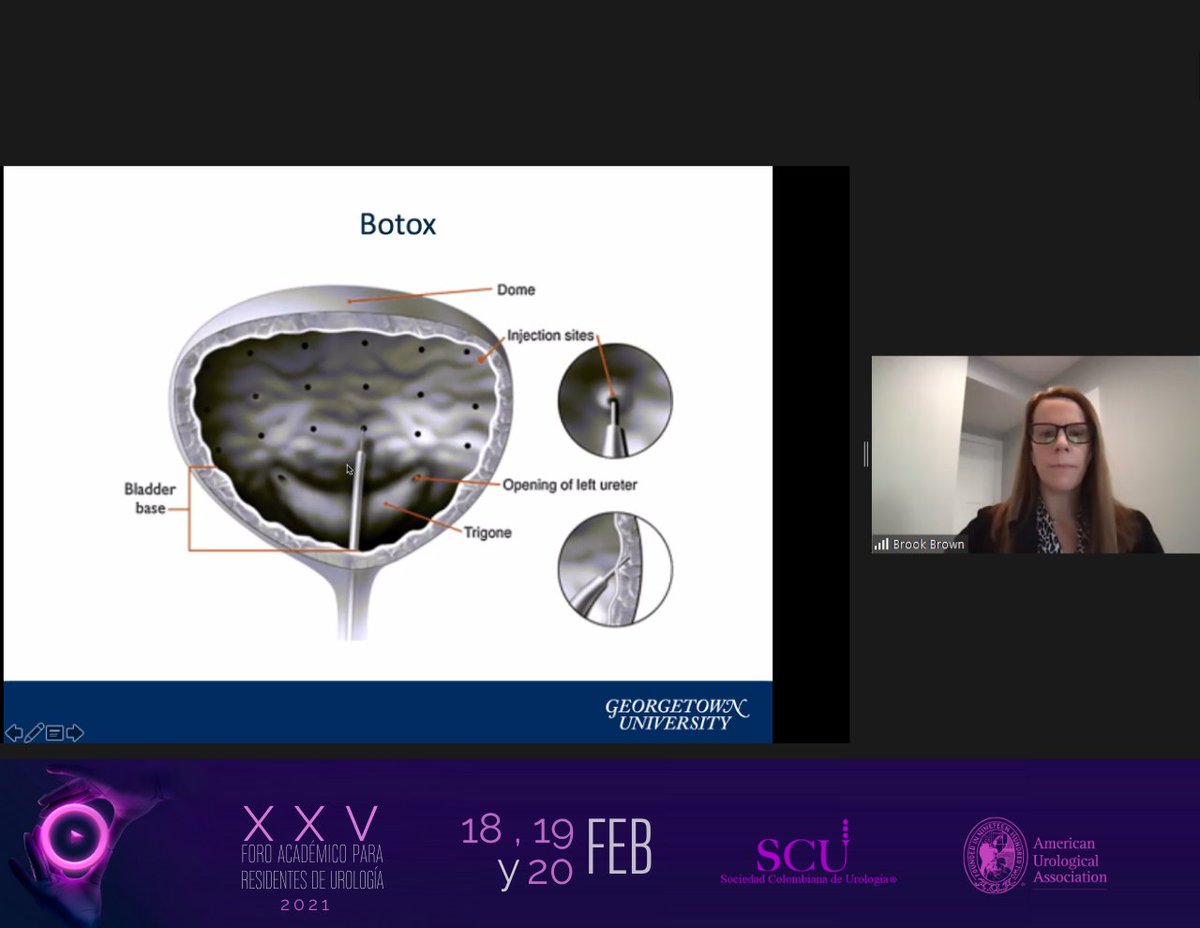Click the panel divider handle beside the video
1200x928 pixels.
click(x=865, y=455)
